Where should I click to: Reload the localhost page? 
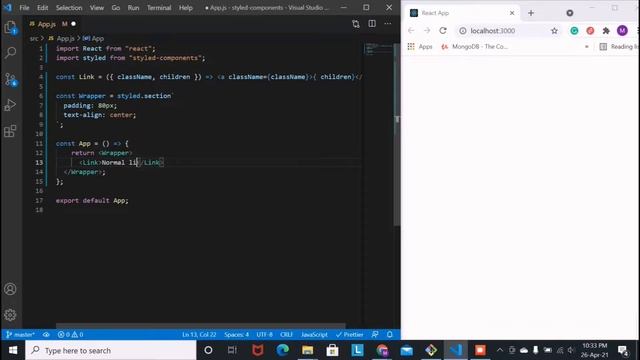coord(443,31)
